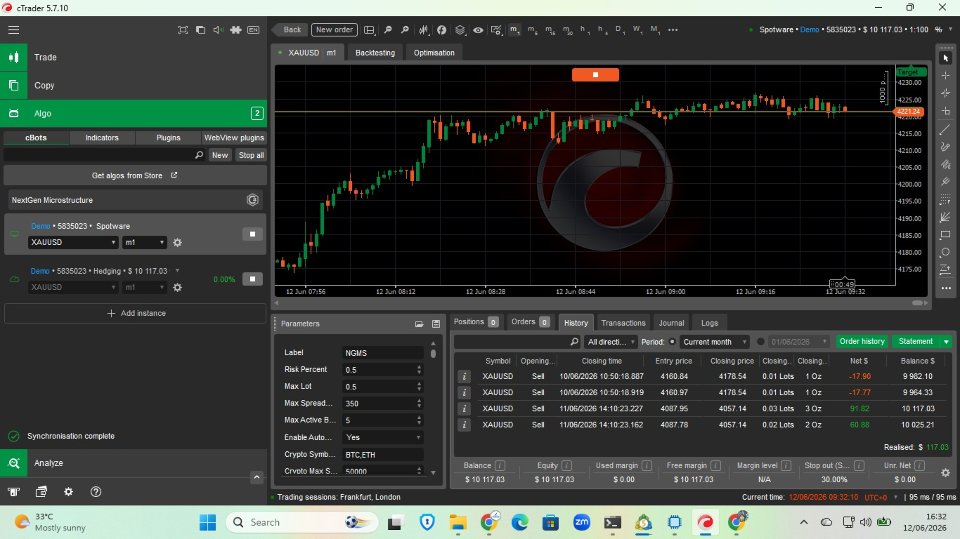This screenshot has width=960, height=539.
Task: Select the Period radio button
Action: pyautogui.click(x=672, y=342)
